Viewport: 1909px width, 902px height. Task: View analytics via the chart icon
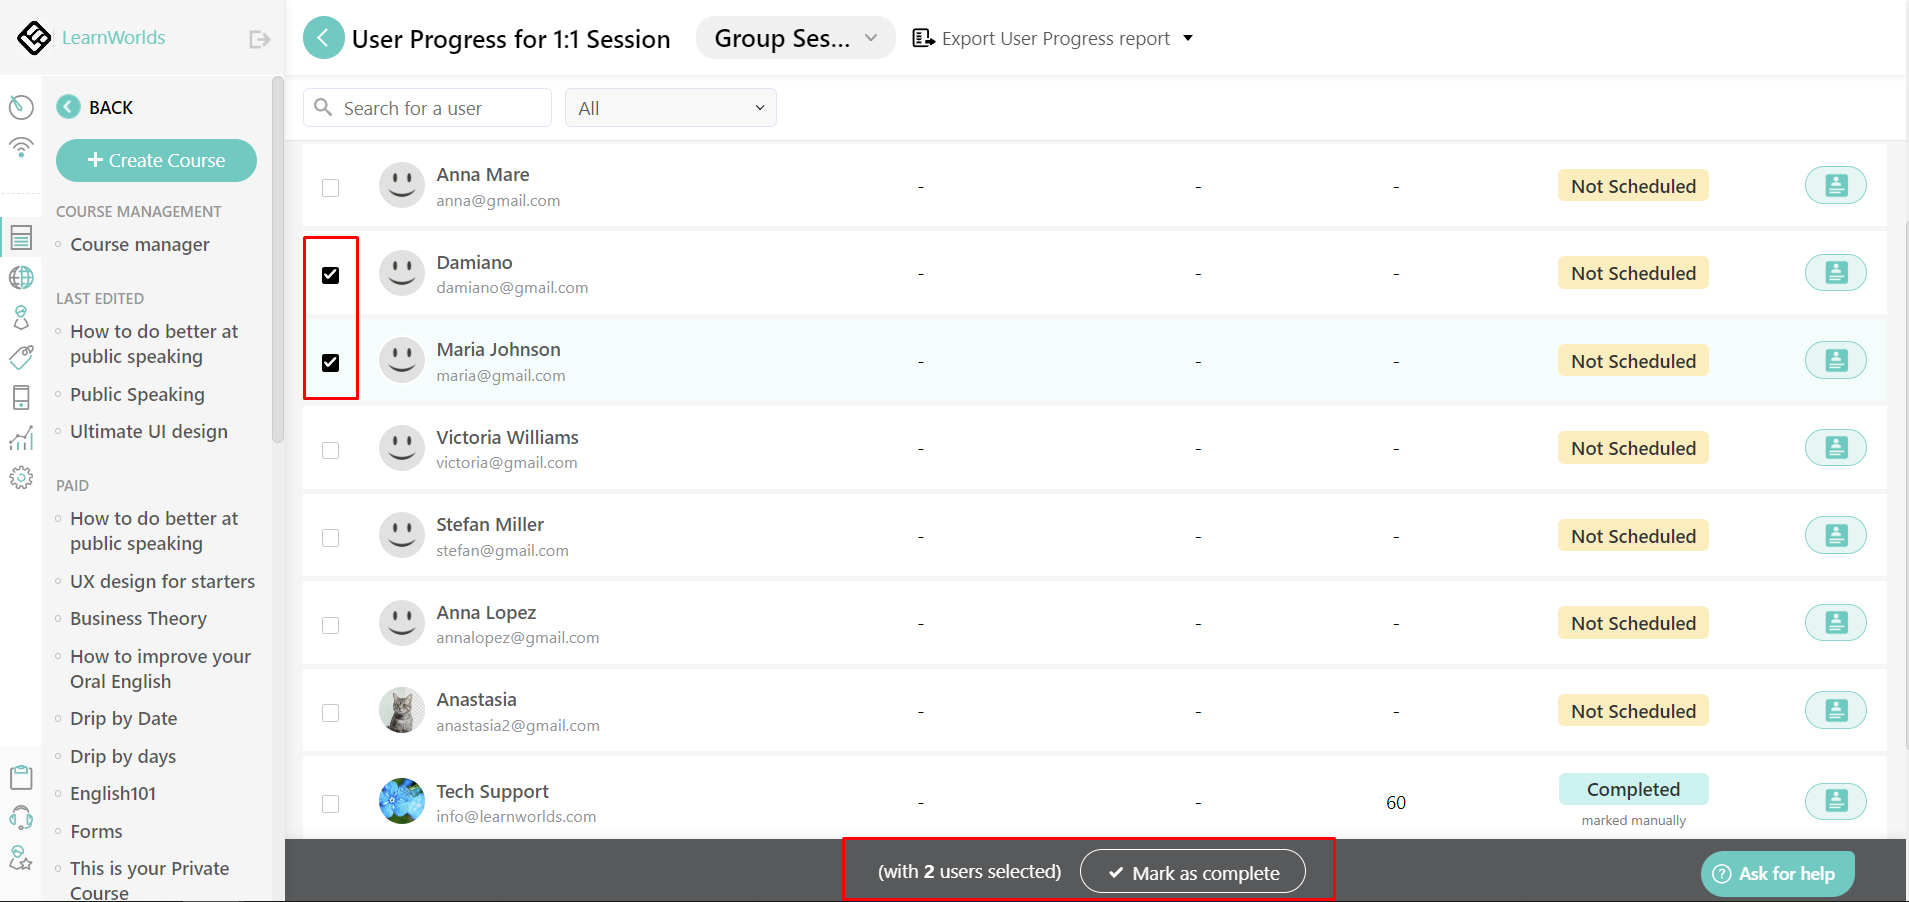point(21,437)
